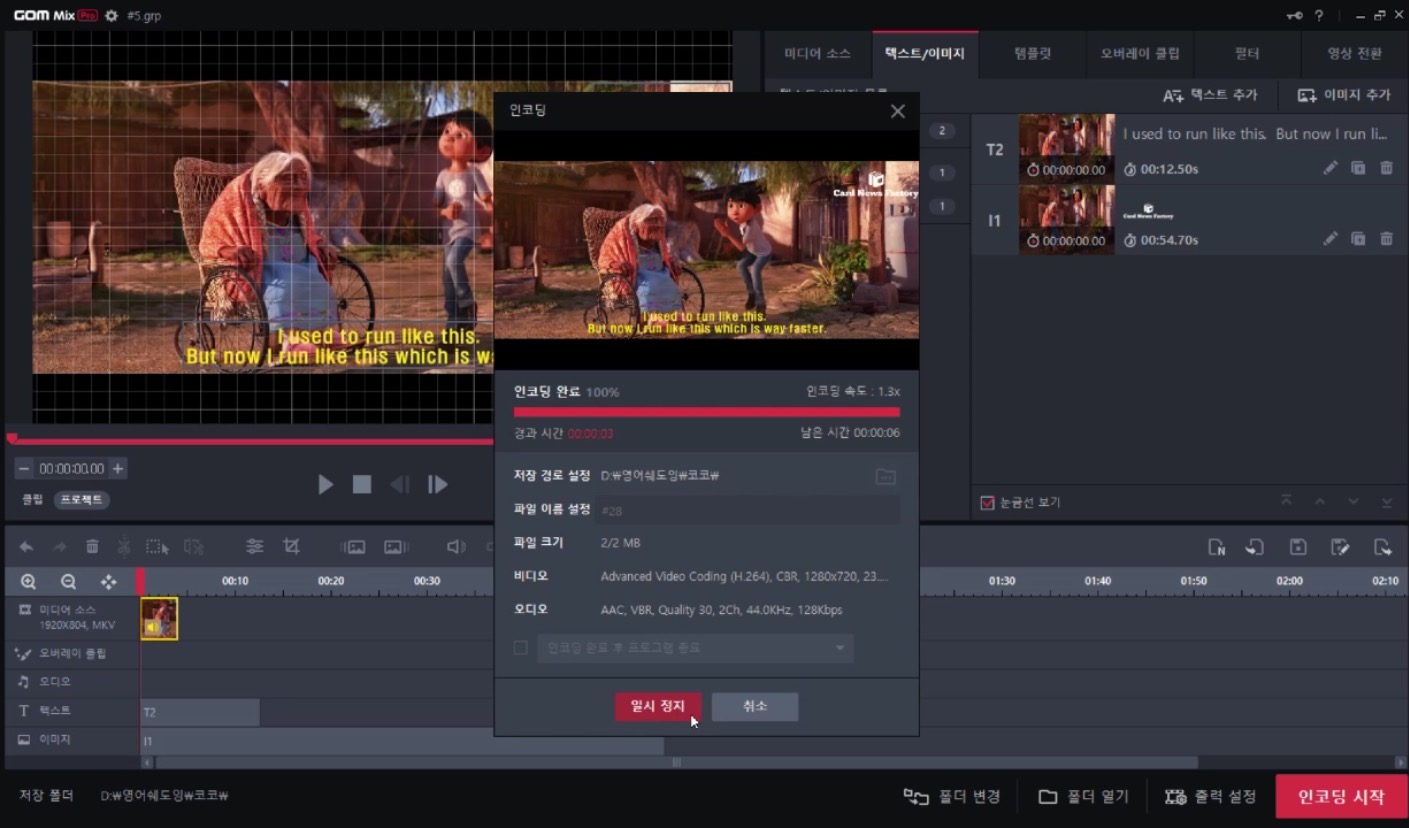The height and width of the screenshot is (828, 1409).
Task: Tick the shutdown-after-encoding checkbox
Action: pos(520,648)
